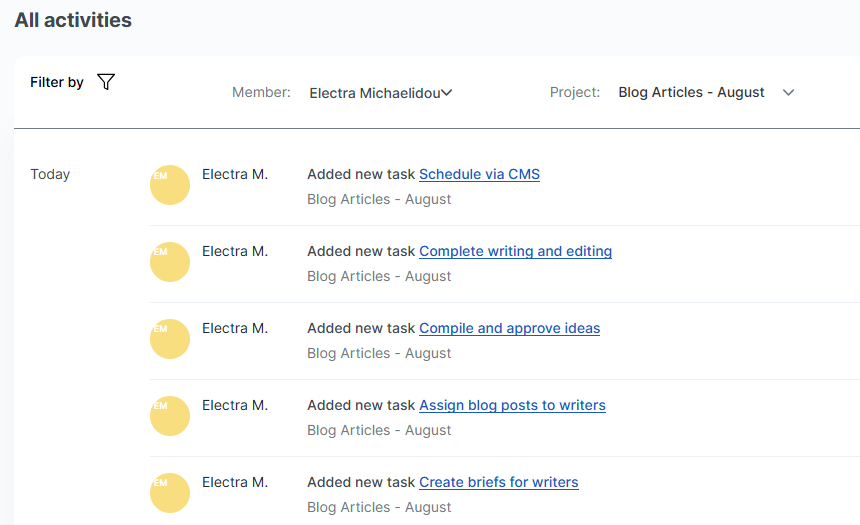Screen dimensions: 860x525
Task: Click Electra M. name in first activity
Action: (x=235, y=174)
